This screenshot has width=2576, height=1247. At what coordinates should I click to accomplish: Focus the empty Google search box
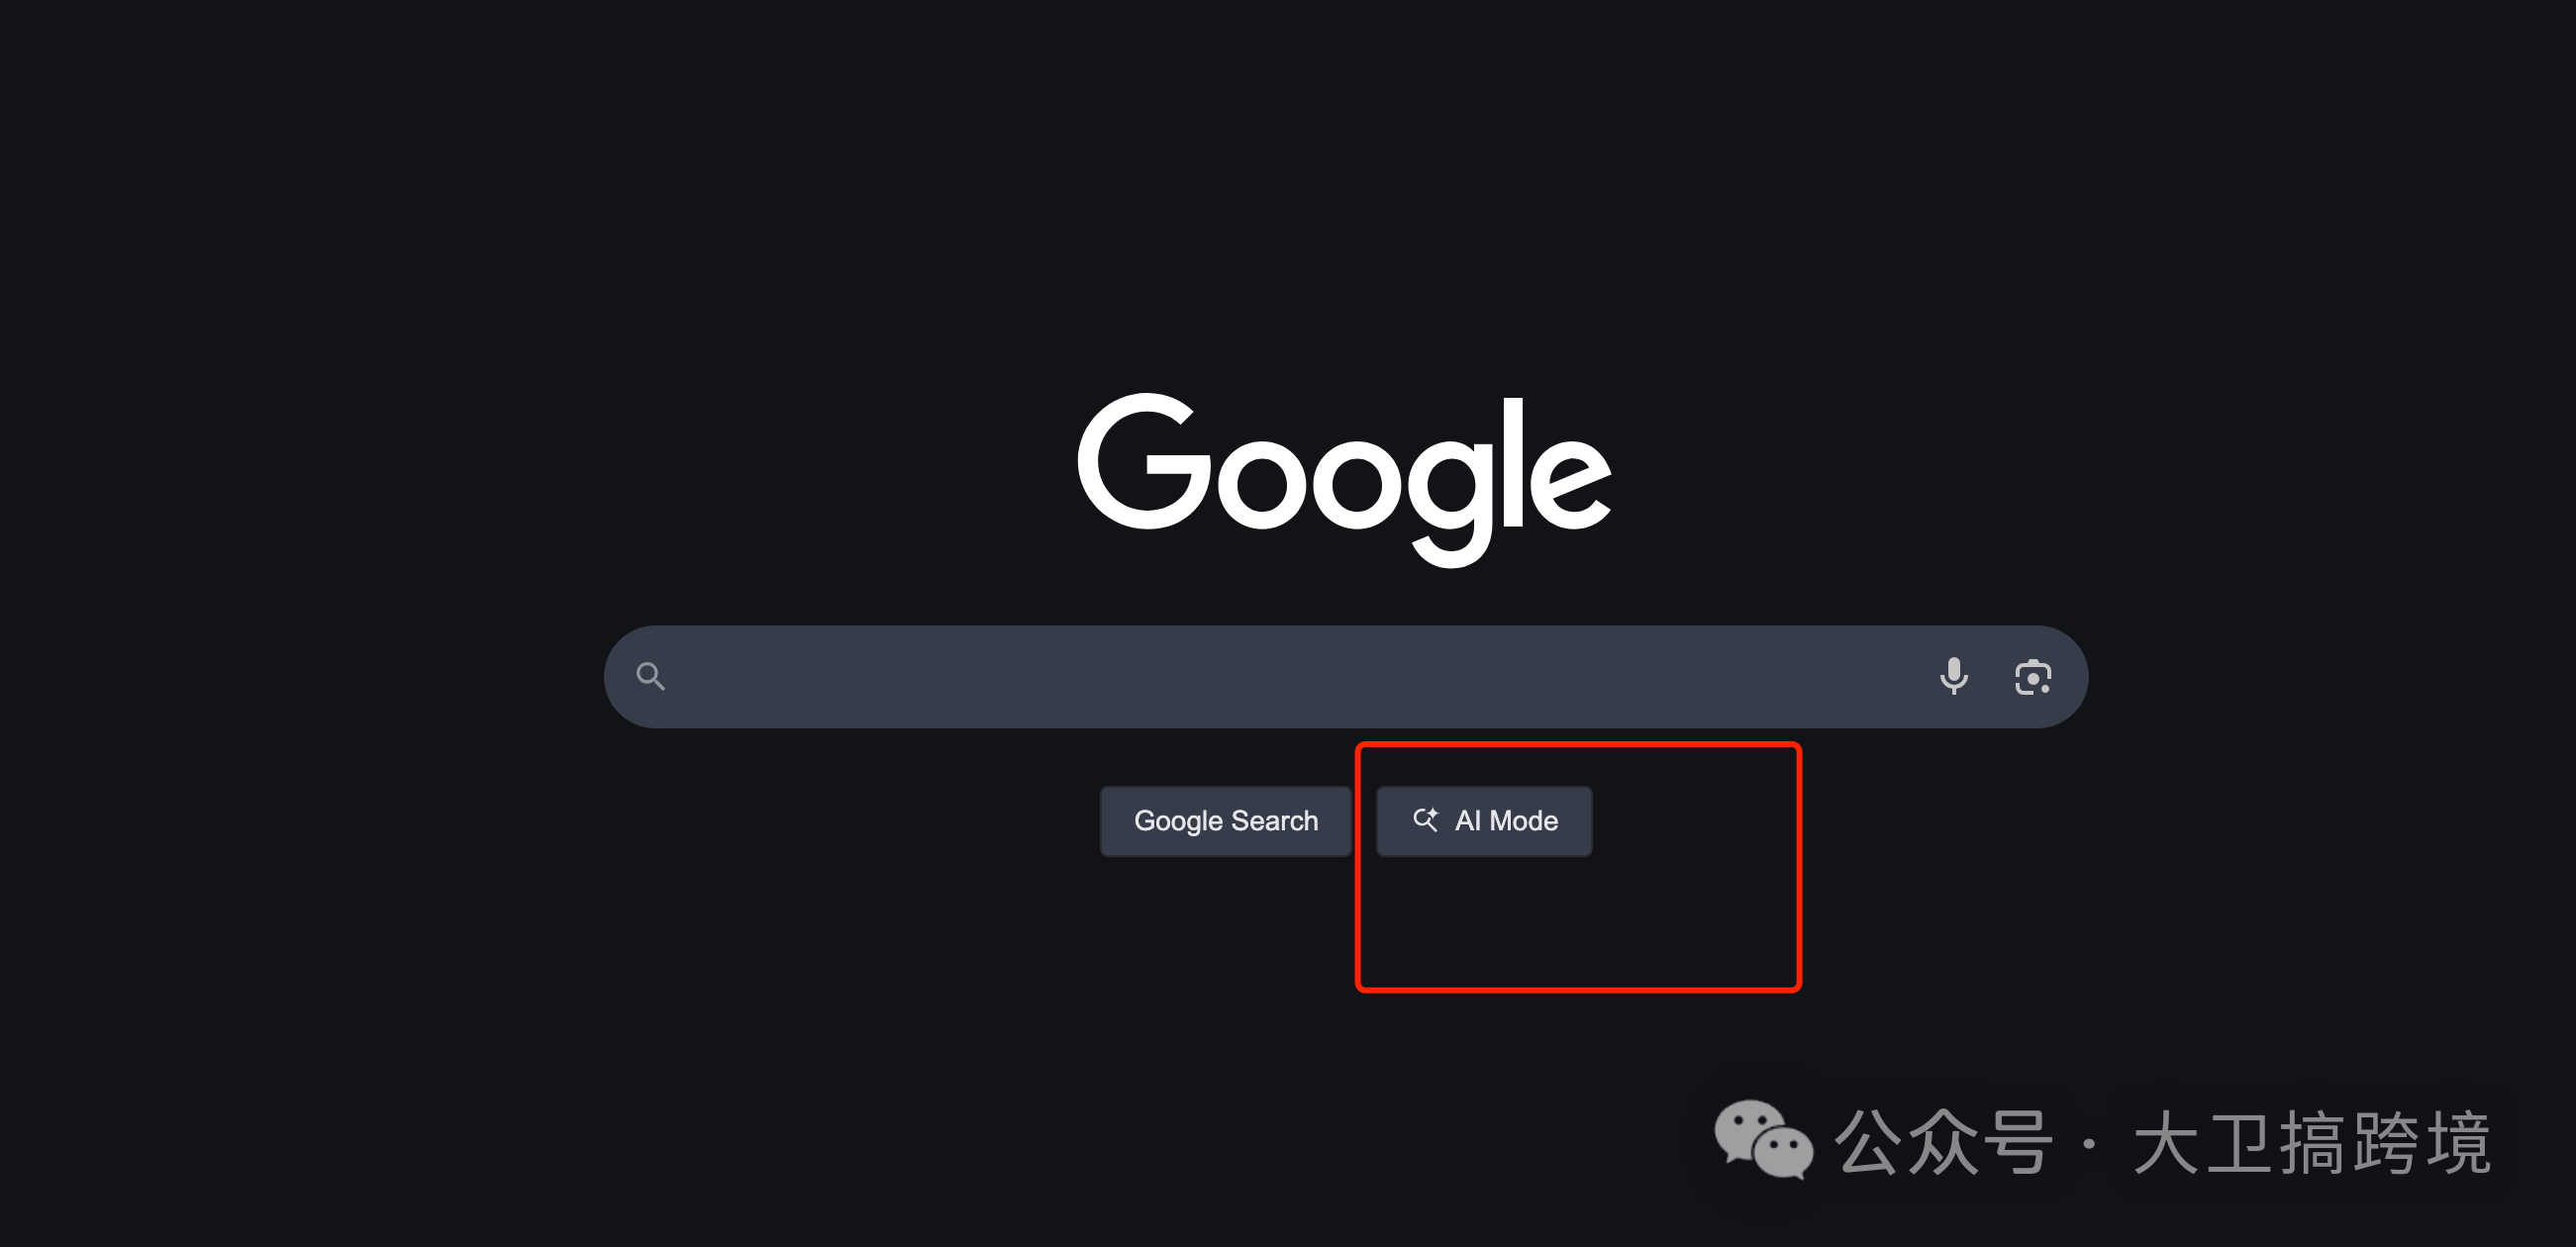[x=1300, y=677]
